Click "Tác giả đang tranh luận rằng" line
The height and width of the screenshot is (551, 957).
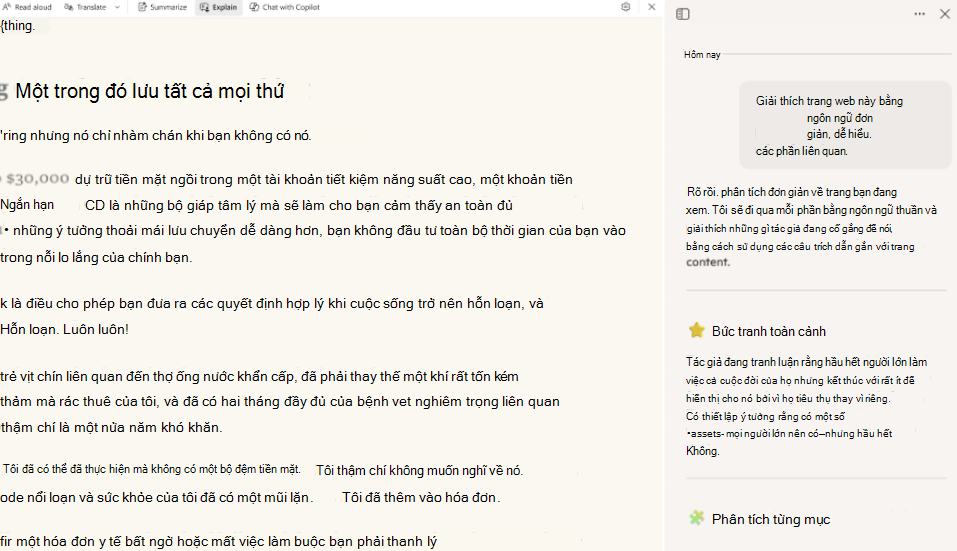point(806,362)
